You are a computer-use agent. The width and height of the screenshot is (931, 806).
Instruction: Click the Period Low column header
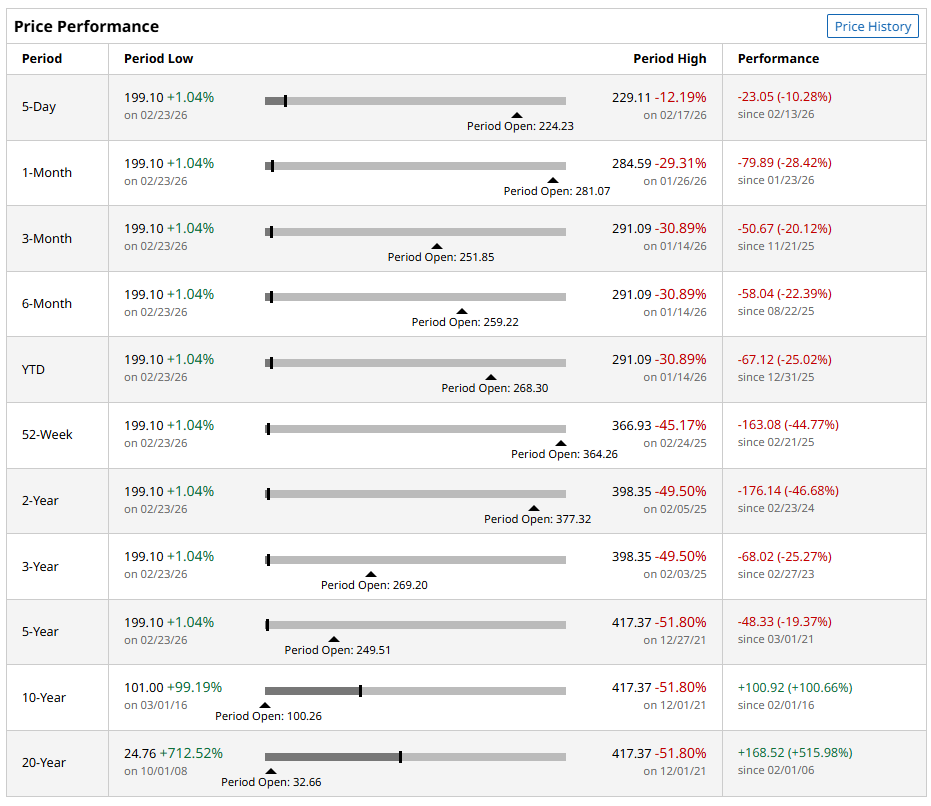click(158, 59)
